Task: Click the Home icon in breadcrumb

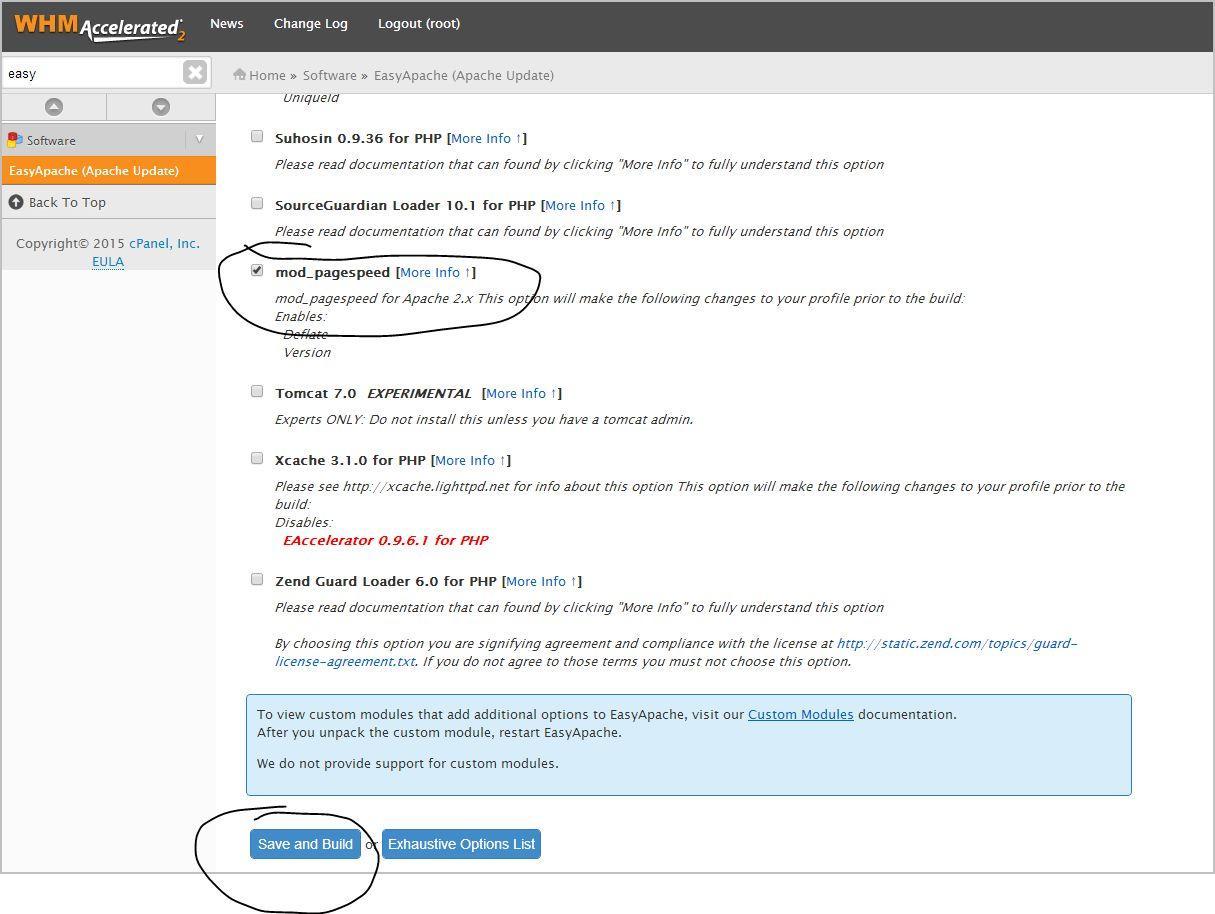Action: pos(240,75)
